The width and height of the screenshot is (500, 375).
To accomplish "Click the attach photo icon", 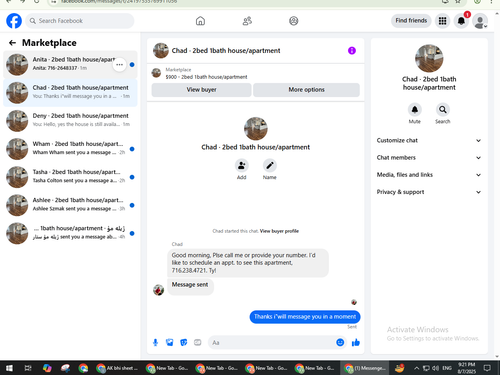I will 170,342.
